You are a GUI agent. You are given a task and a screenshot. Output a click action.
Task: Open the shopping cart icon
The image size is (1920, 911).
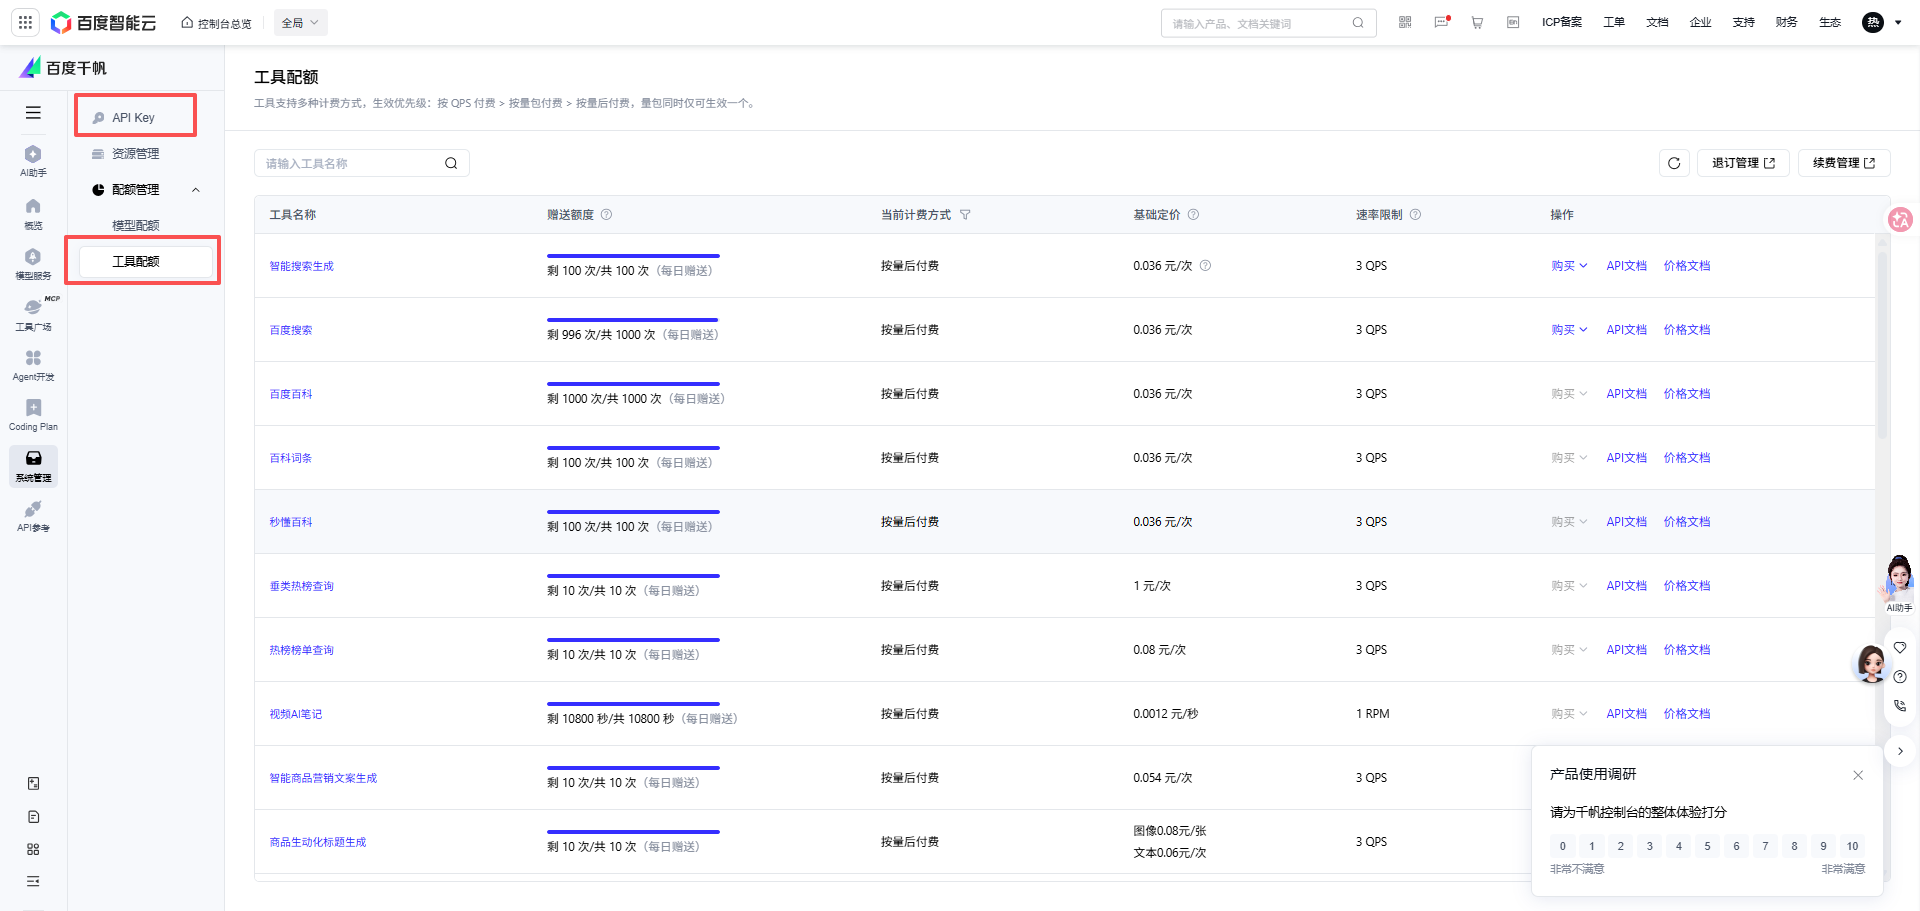(1477, 22)
